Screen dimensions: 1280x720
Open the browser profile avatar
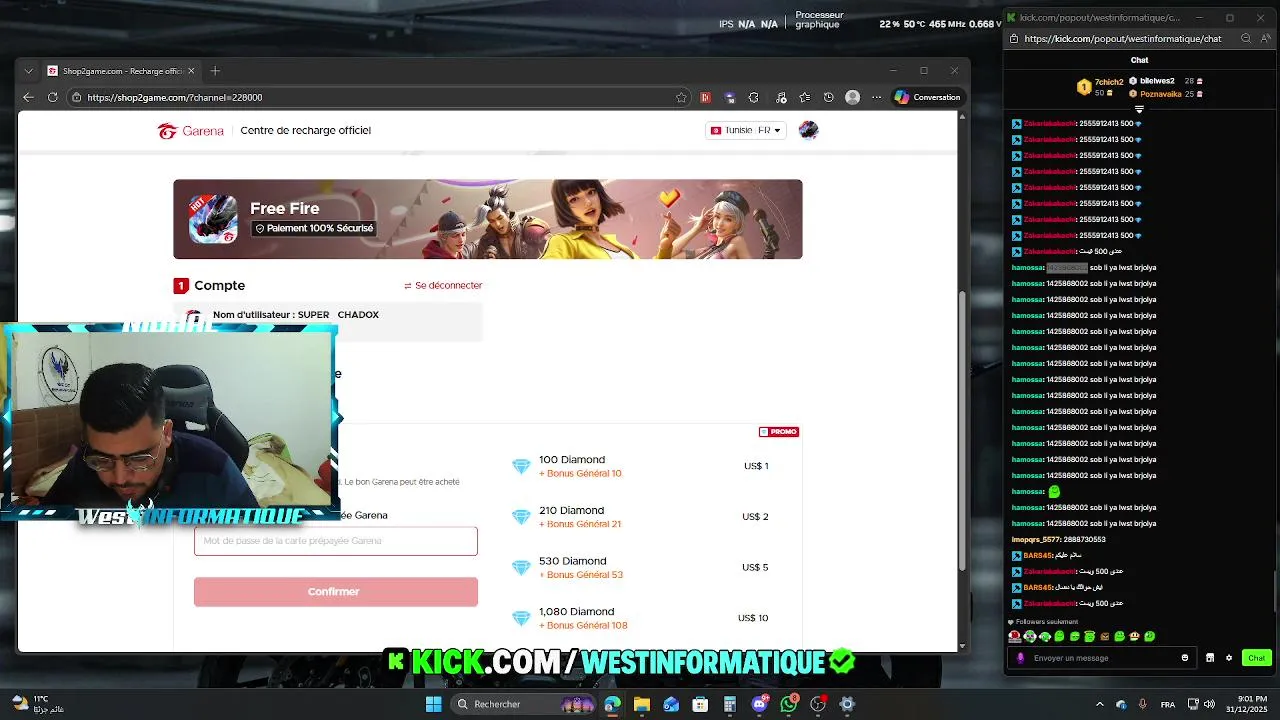852,97
